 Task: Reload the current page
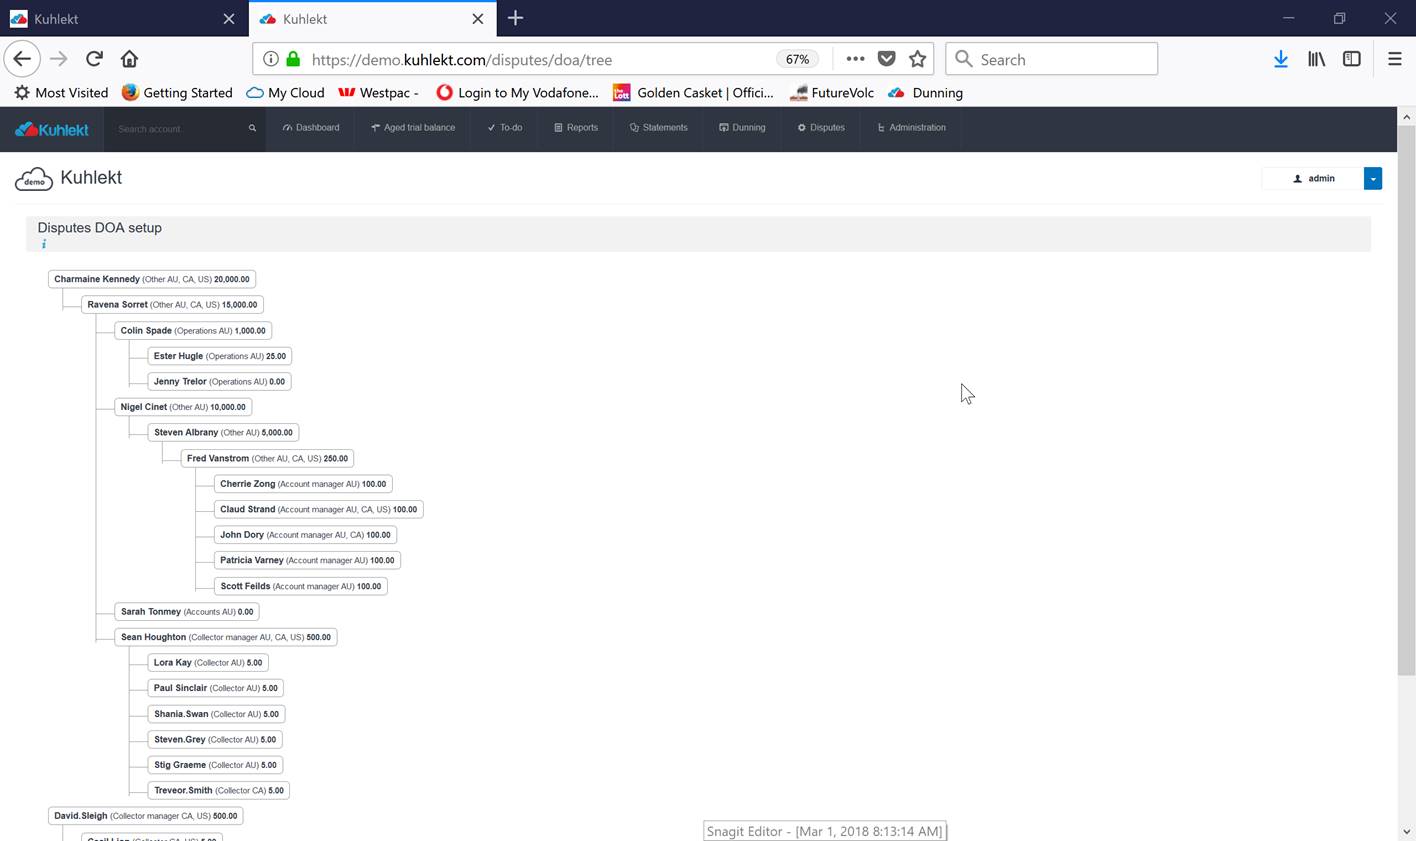pyautogui.click(x=94, y=59)
